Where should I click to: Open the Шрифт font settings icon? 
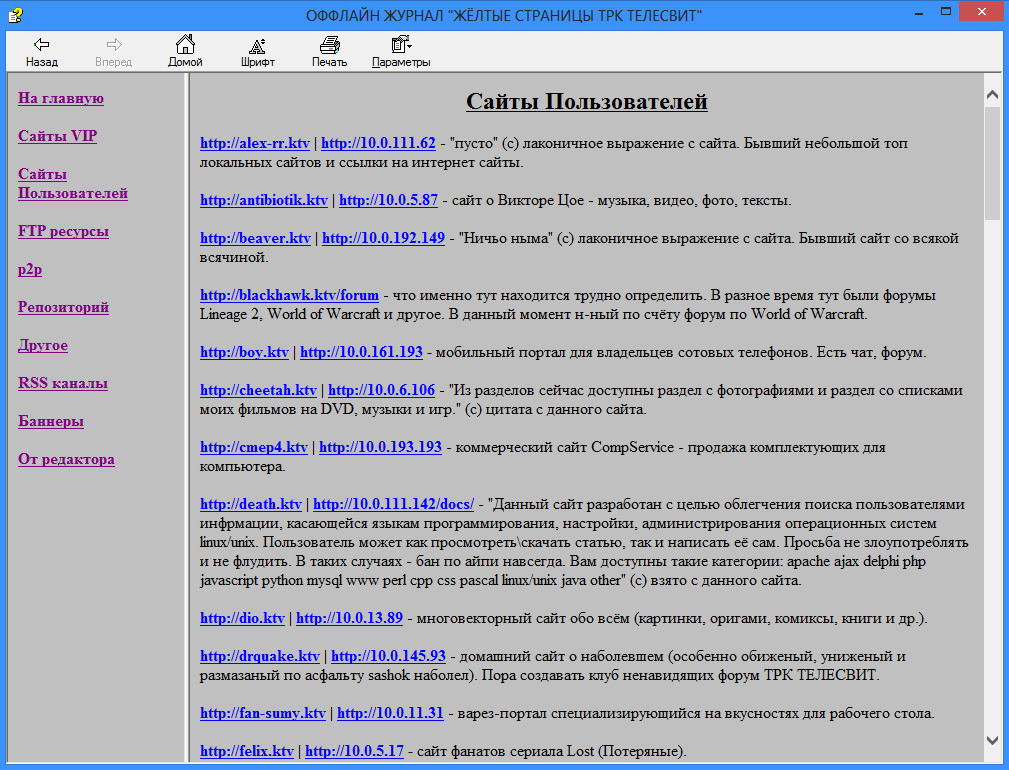[x=257, y=45]
